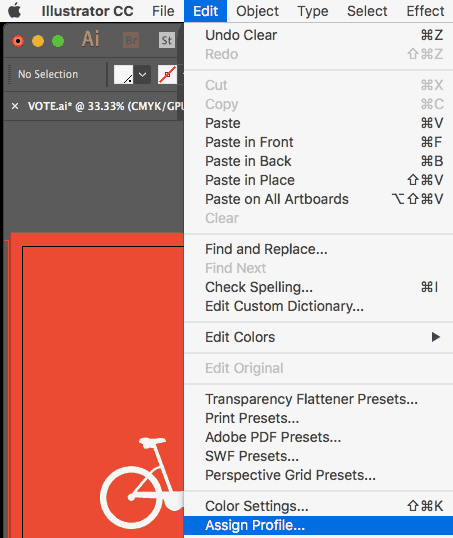Screen dimensions: 453x538
Task: Choose Undo Clear from Edit menu
Action: 318,35
